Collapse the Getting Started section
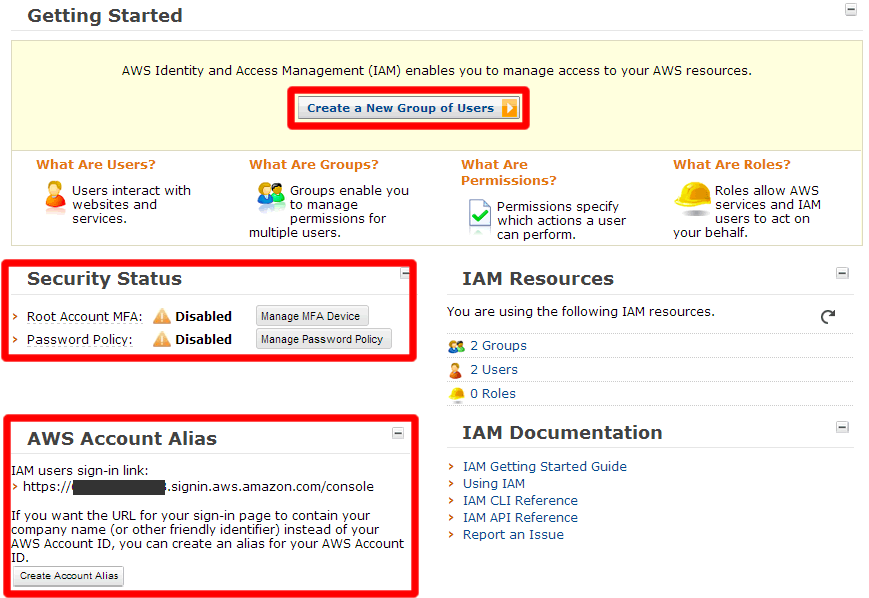 point(851,9)
